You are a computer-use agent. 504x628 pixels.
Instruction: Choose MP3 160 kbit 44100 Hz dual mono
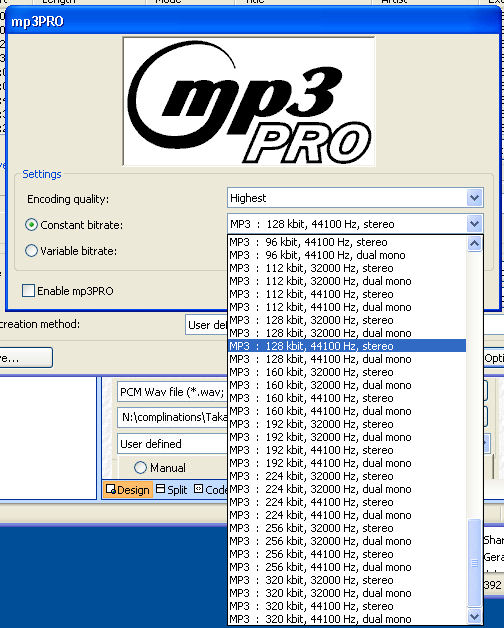point(347,411)
